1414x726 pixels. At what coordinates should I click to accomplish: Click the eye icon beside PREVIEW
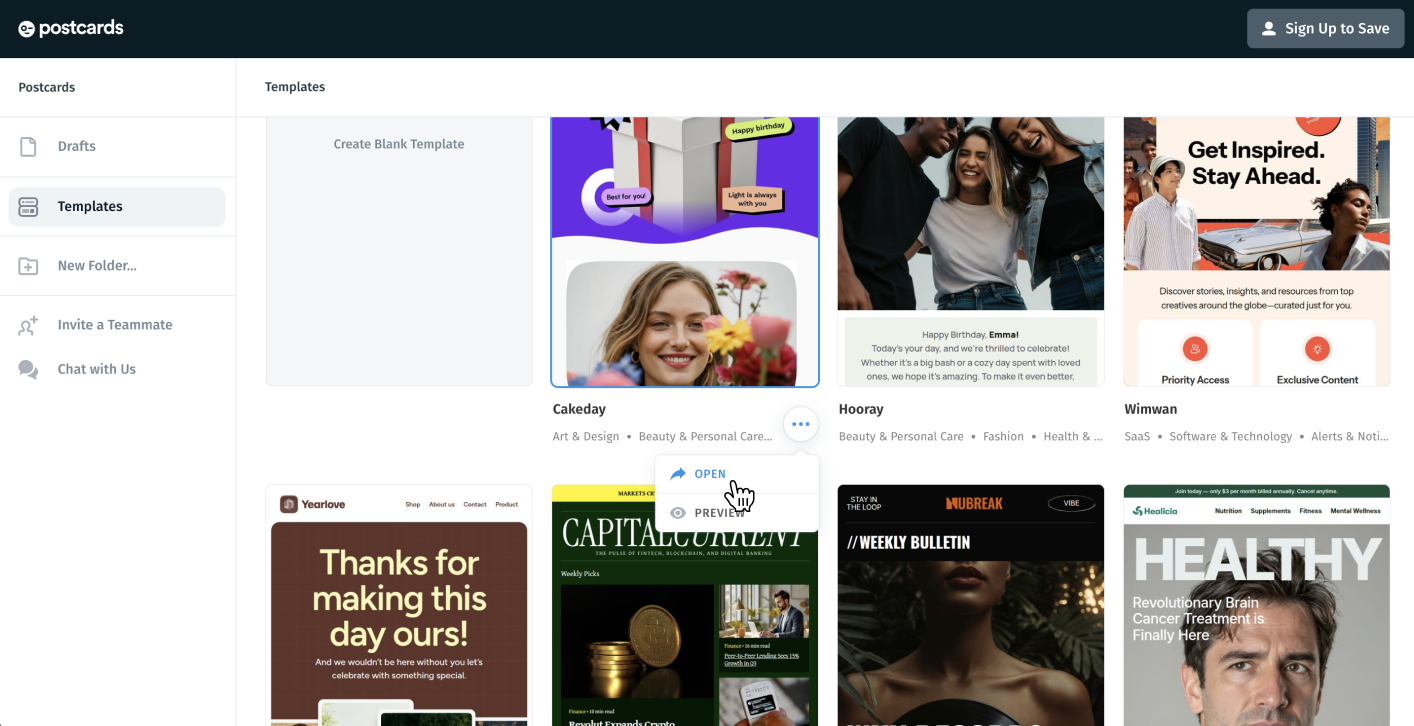click(678, 513)
